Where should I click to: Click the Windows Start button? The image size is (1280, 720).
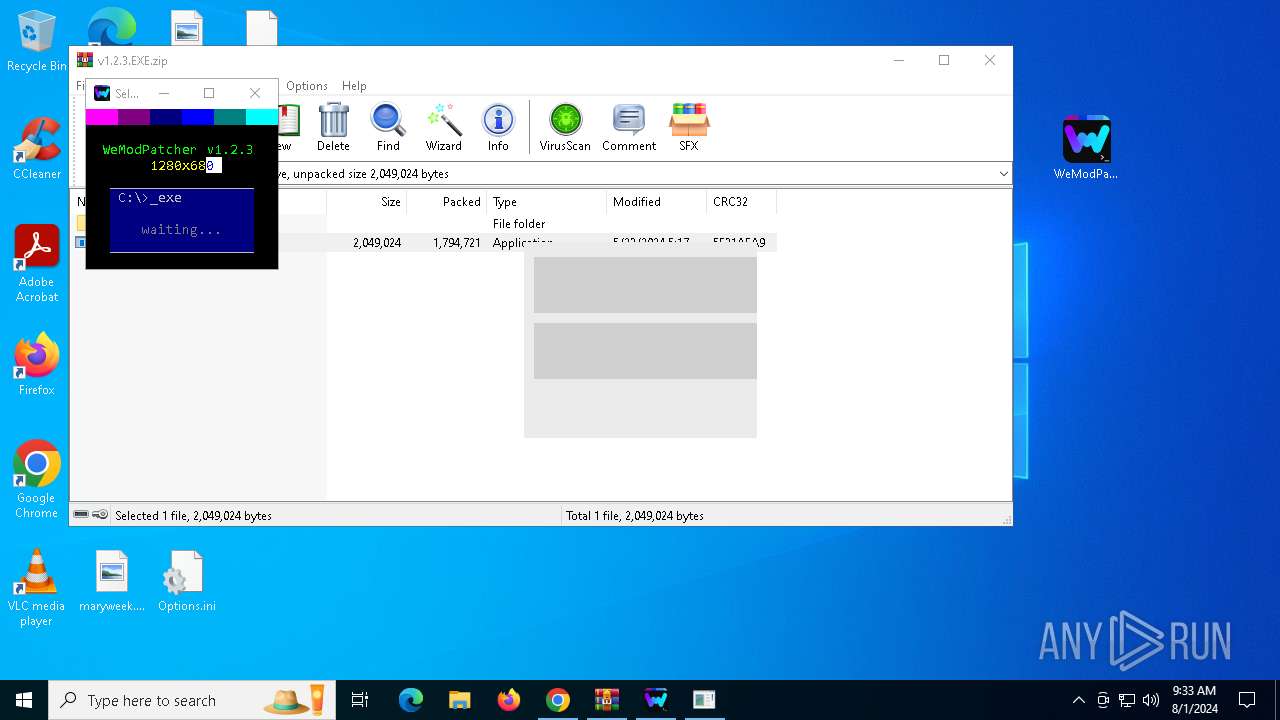(x=24, y=700)
